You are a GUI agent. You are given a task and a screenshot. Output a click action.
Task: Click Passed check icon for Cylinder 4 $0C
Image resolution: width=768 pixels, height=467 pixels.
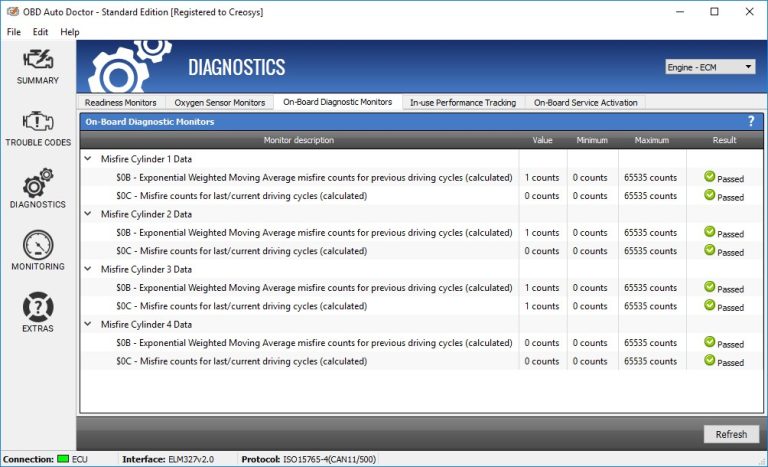(709, 360)
